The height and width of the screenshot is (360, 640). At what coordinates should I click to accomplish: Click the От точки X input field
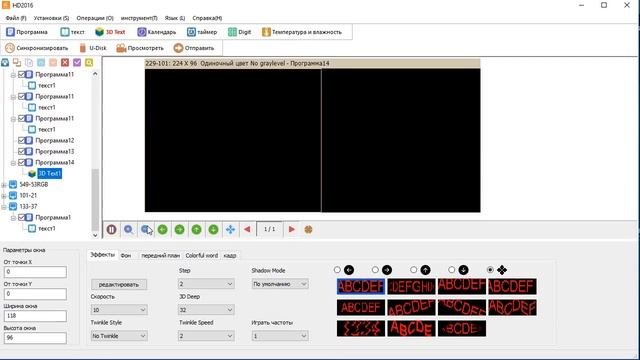(35, 272)
